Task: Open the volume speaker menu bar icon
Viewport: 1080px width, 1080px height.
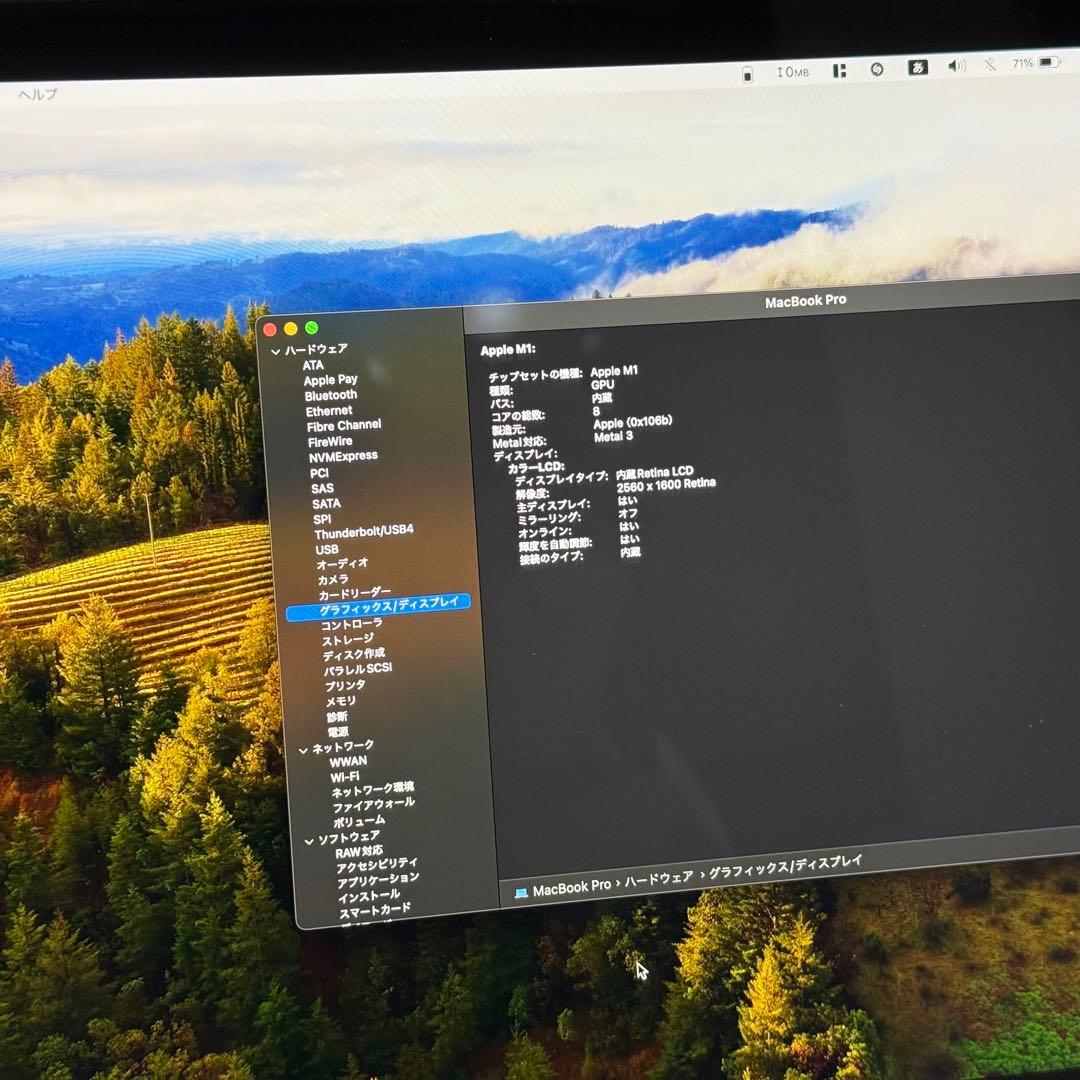Action: point(957,66)
